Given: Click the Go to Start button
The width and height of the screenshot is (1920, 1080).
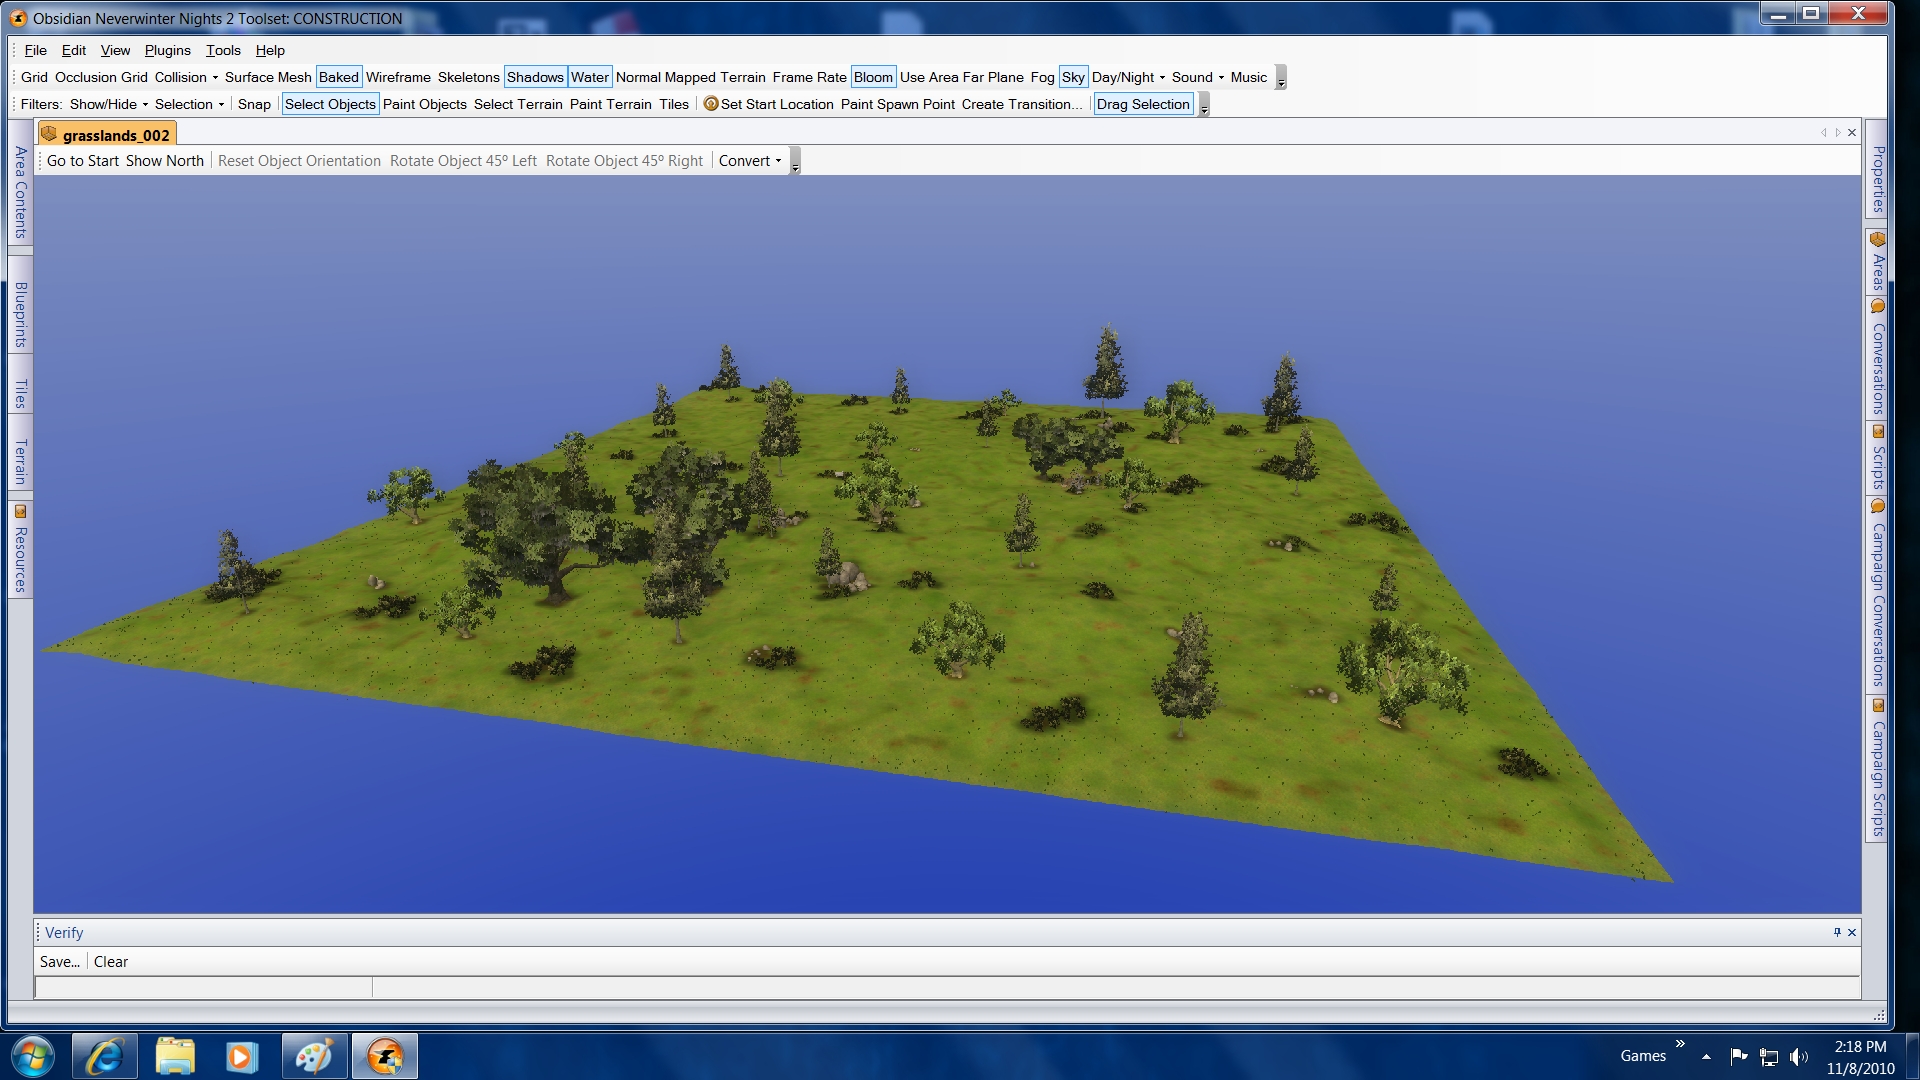Looking at the screenshot, I should (82, 161).
